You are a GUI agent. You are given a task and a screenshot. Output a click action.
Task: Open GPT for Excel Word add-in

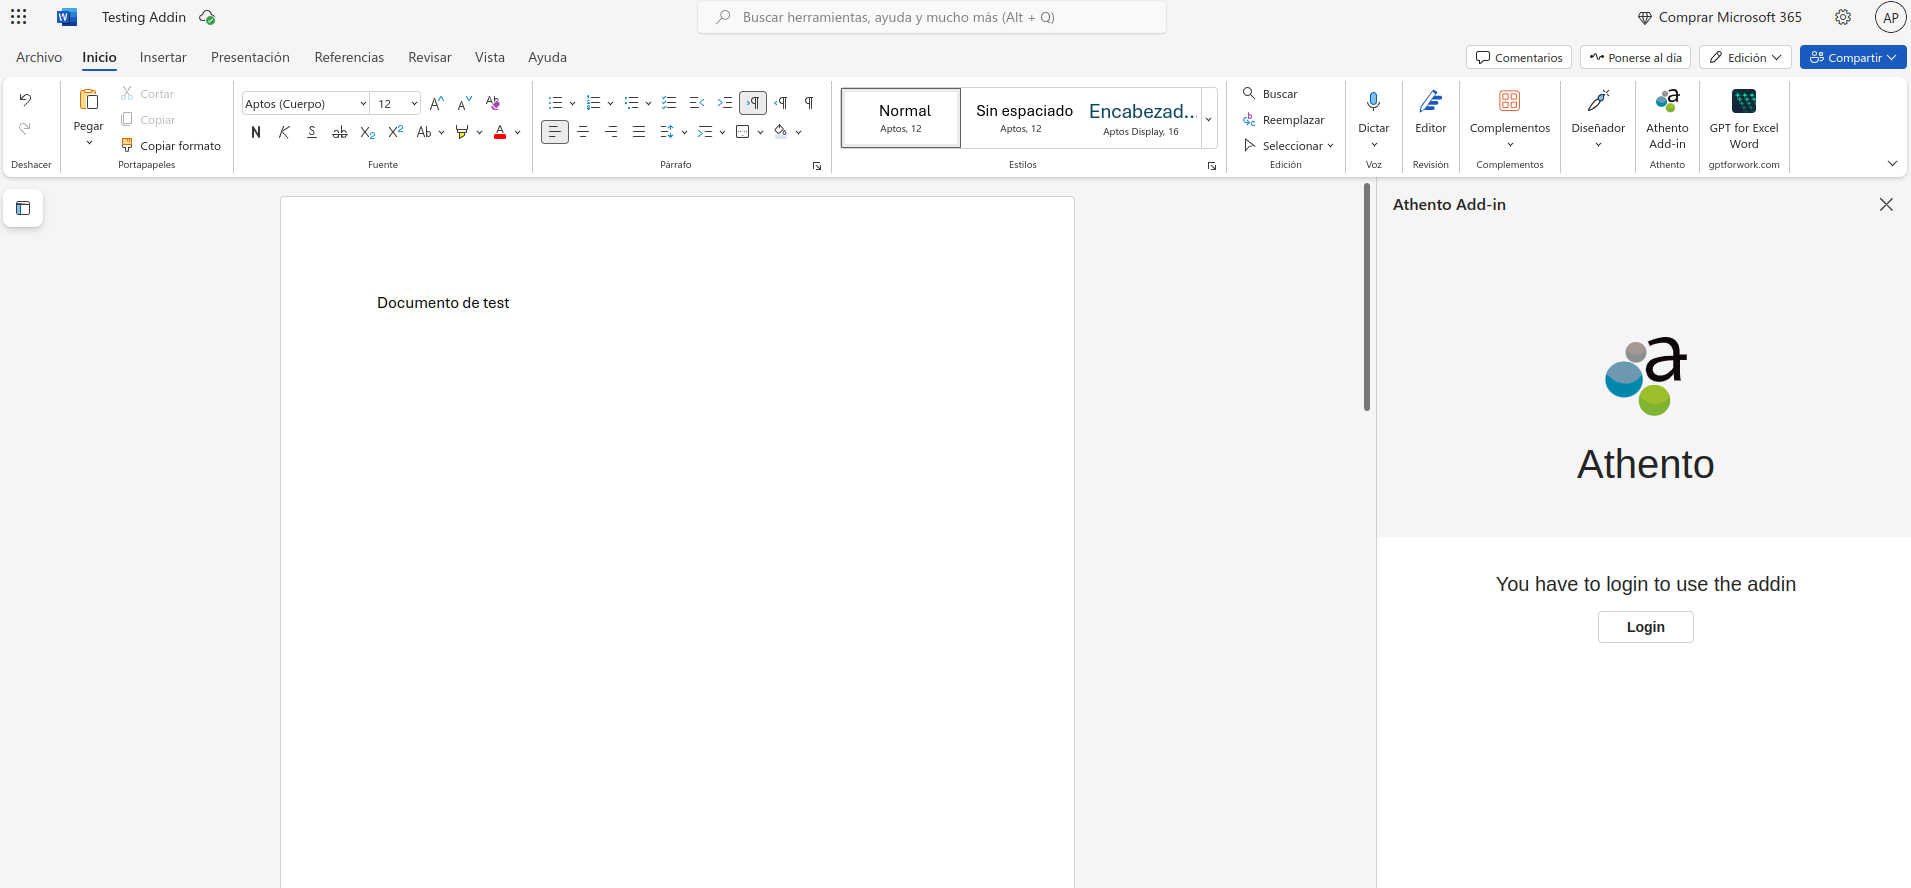click(1743, 102)
